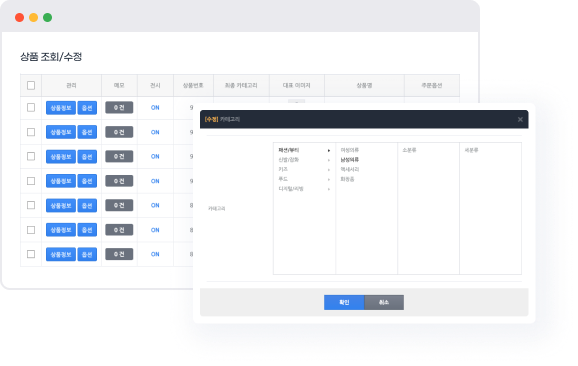
Task: Click the green macOS window button
Action: coord(48,17)
